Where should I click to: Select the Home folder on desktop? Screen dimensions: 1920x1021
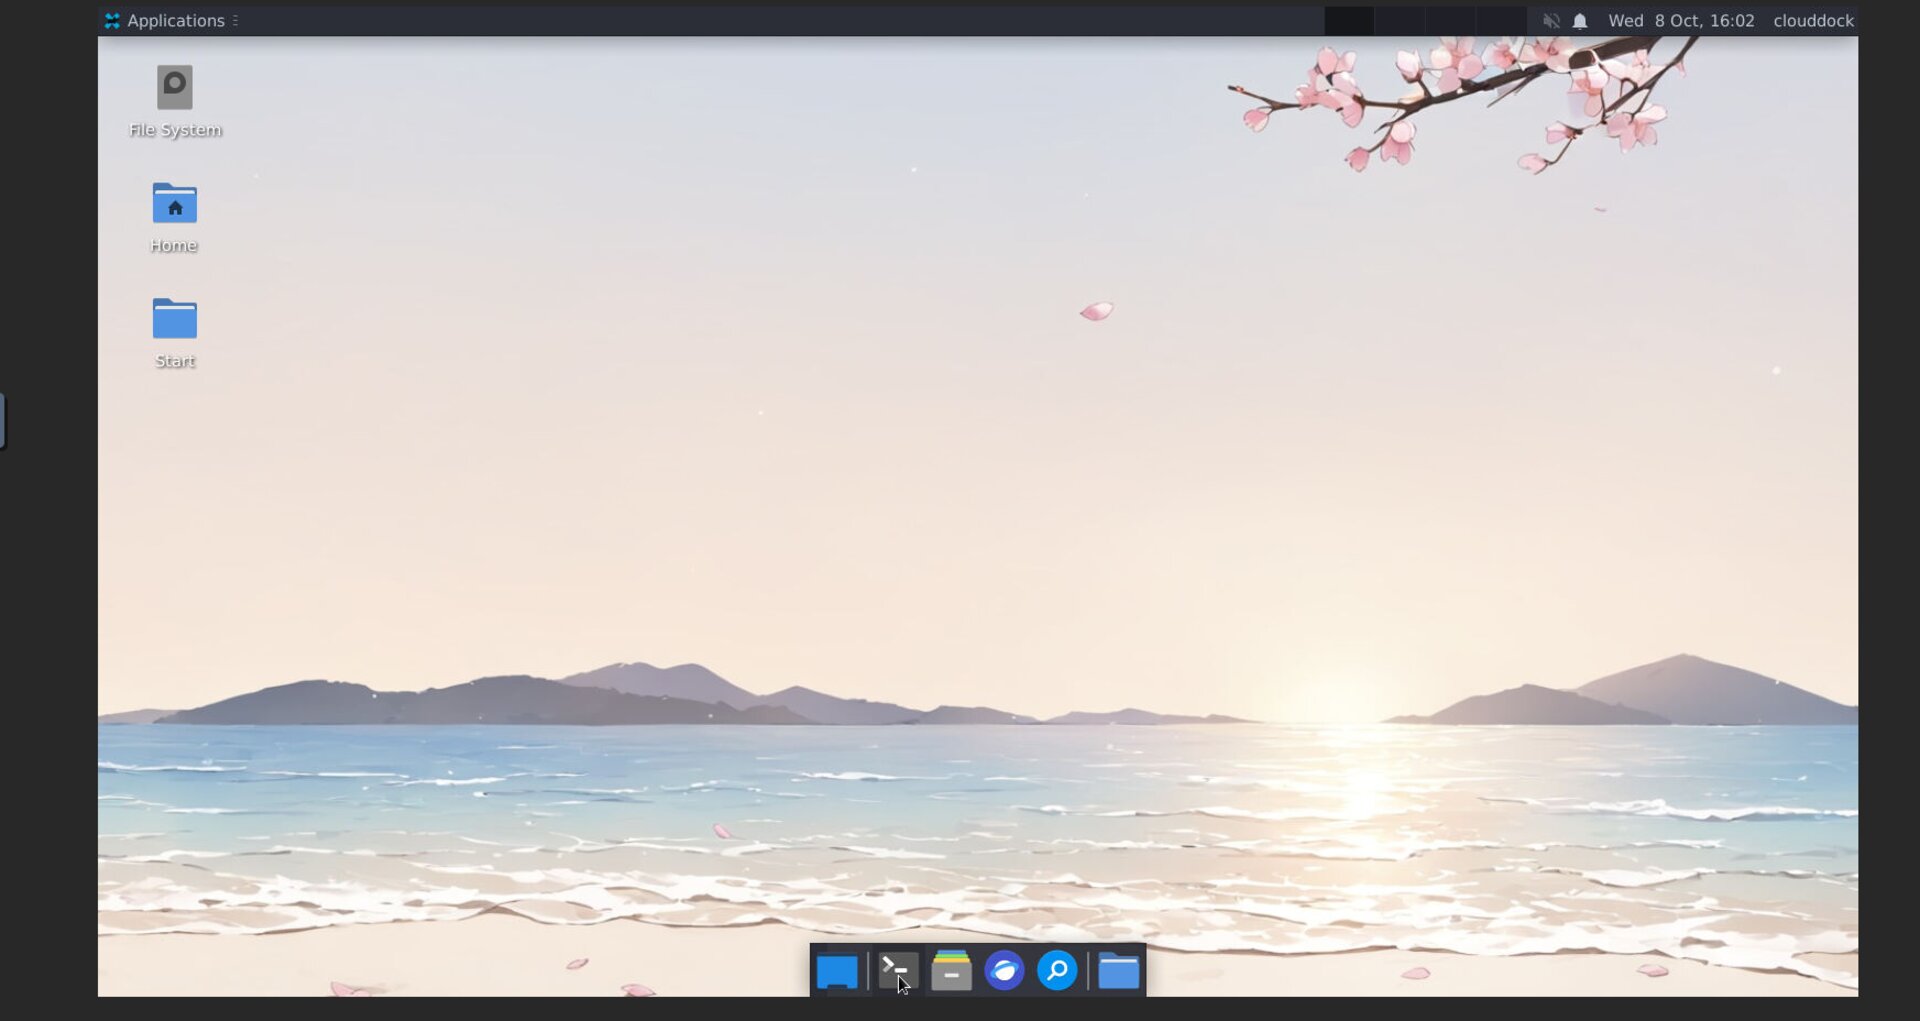point(175,205)
